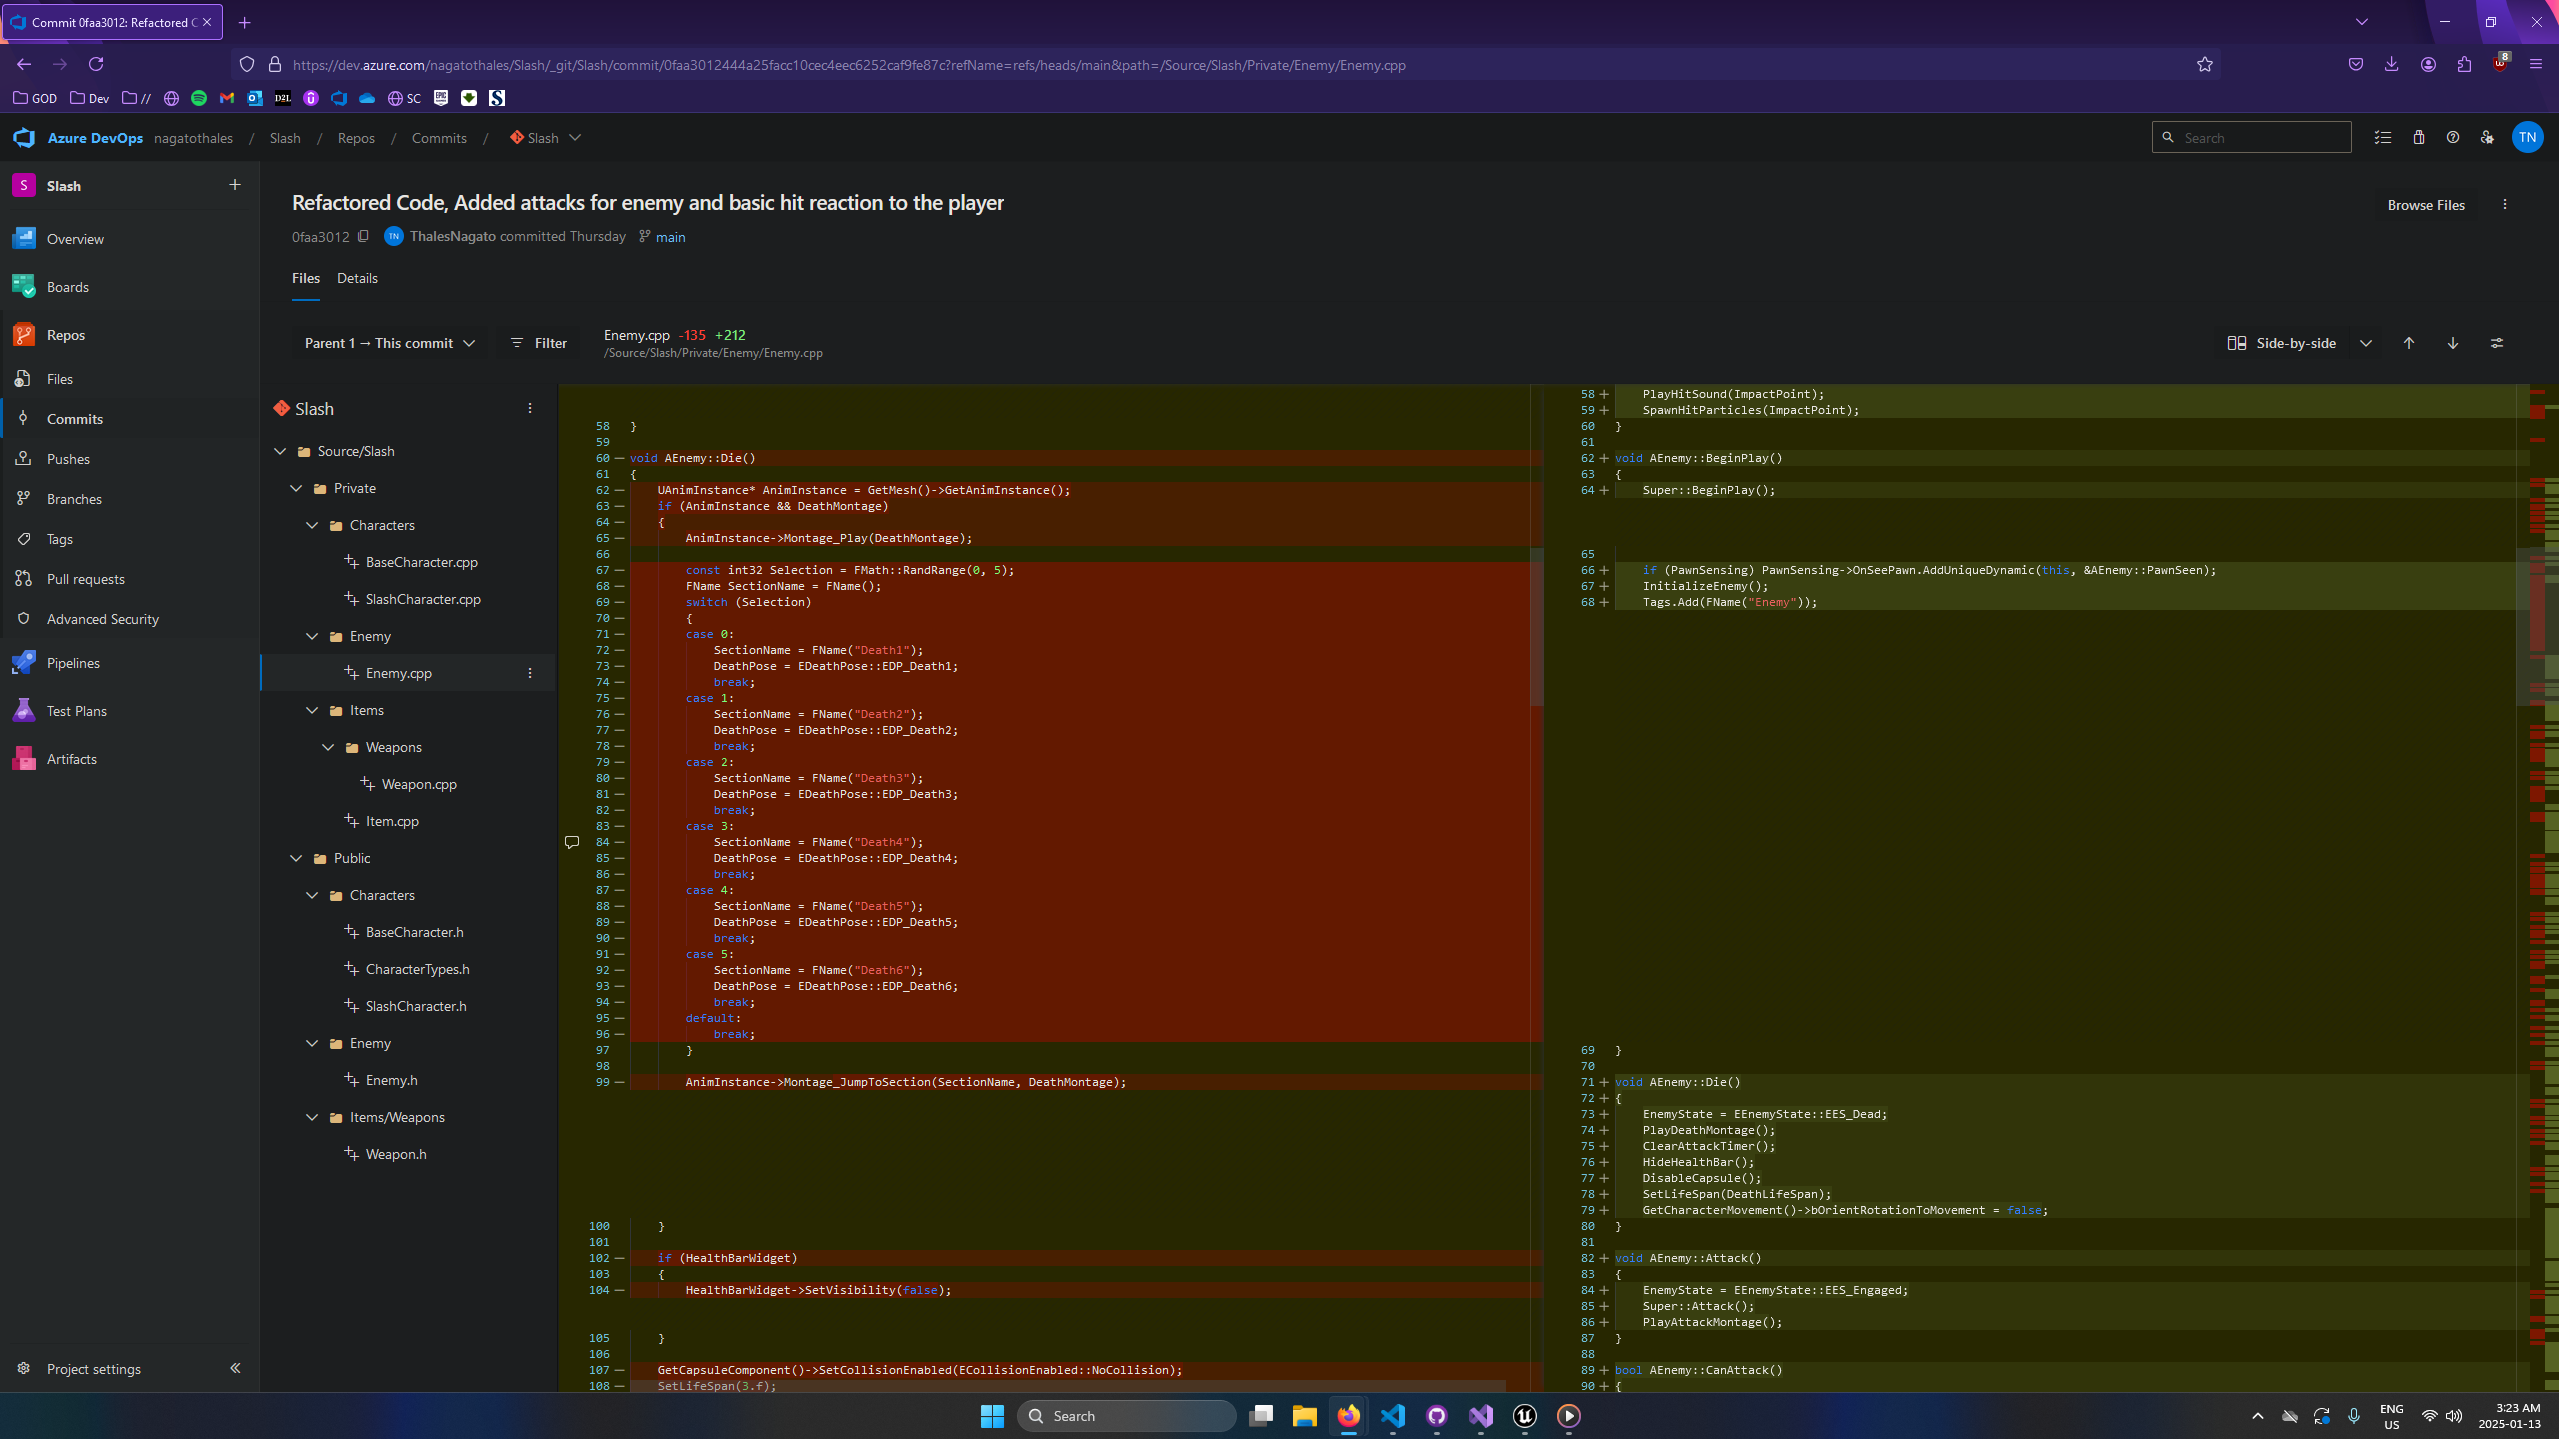
Task: Collapse the Private folder in the file tree
Action: click(296, 488)
